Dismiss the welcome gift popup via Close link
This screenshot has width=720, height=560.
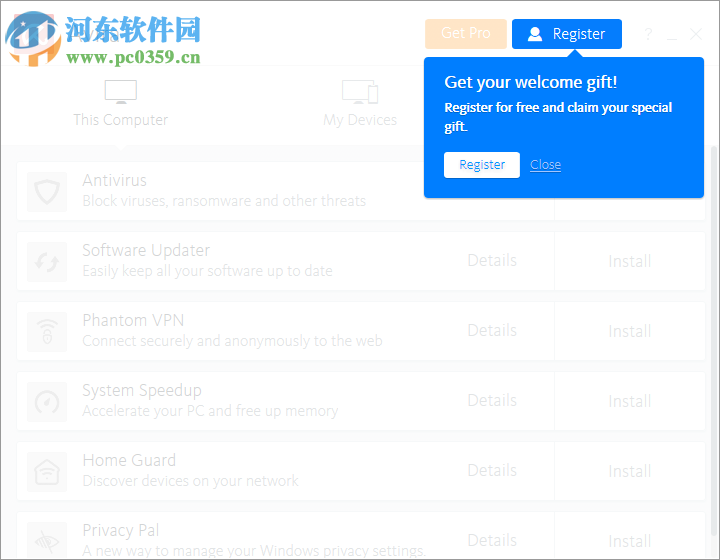coord(546,165)
